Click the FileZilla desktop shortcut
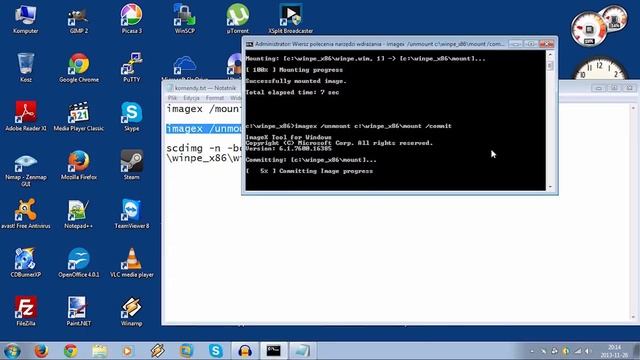 point(26,311)
